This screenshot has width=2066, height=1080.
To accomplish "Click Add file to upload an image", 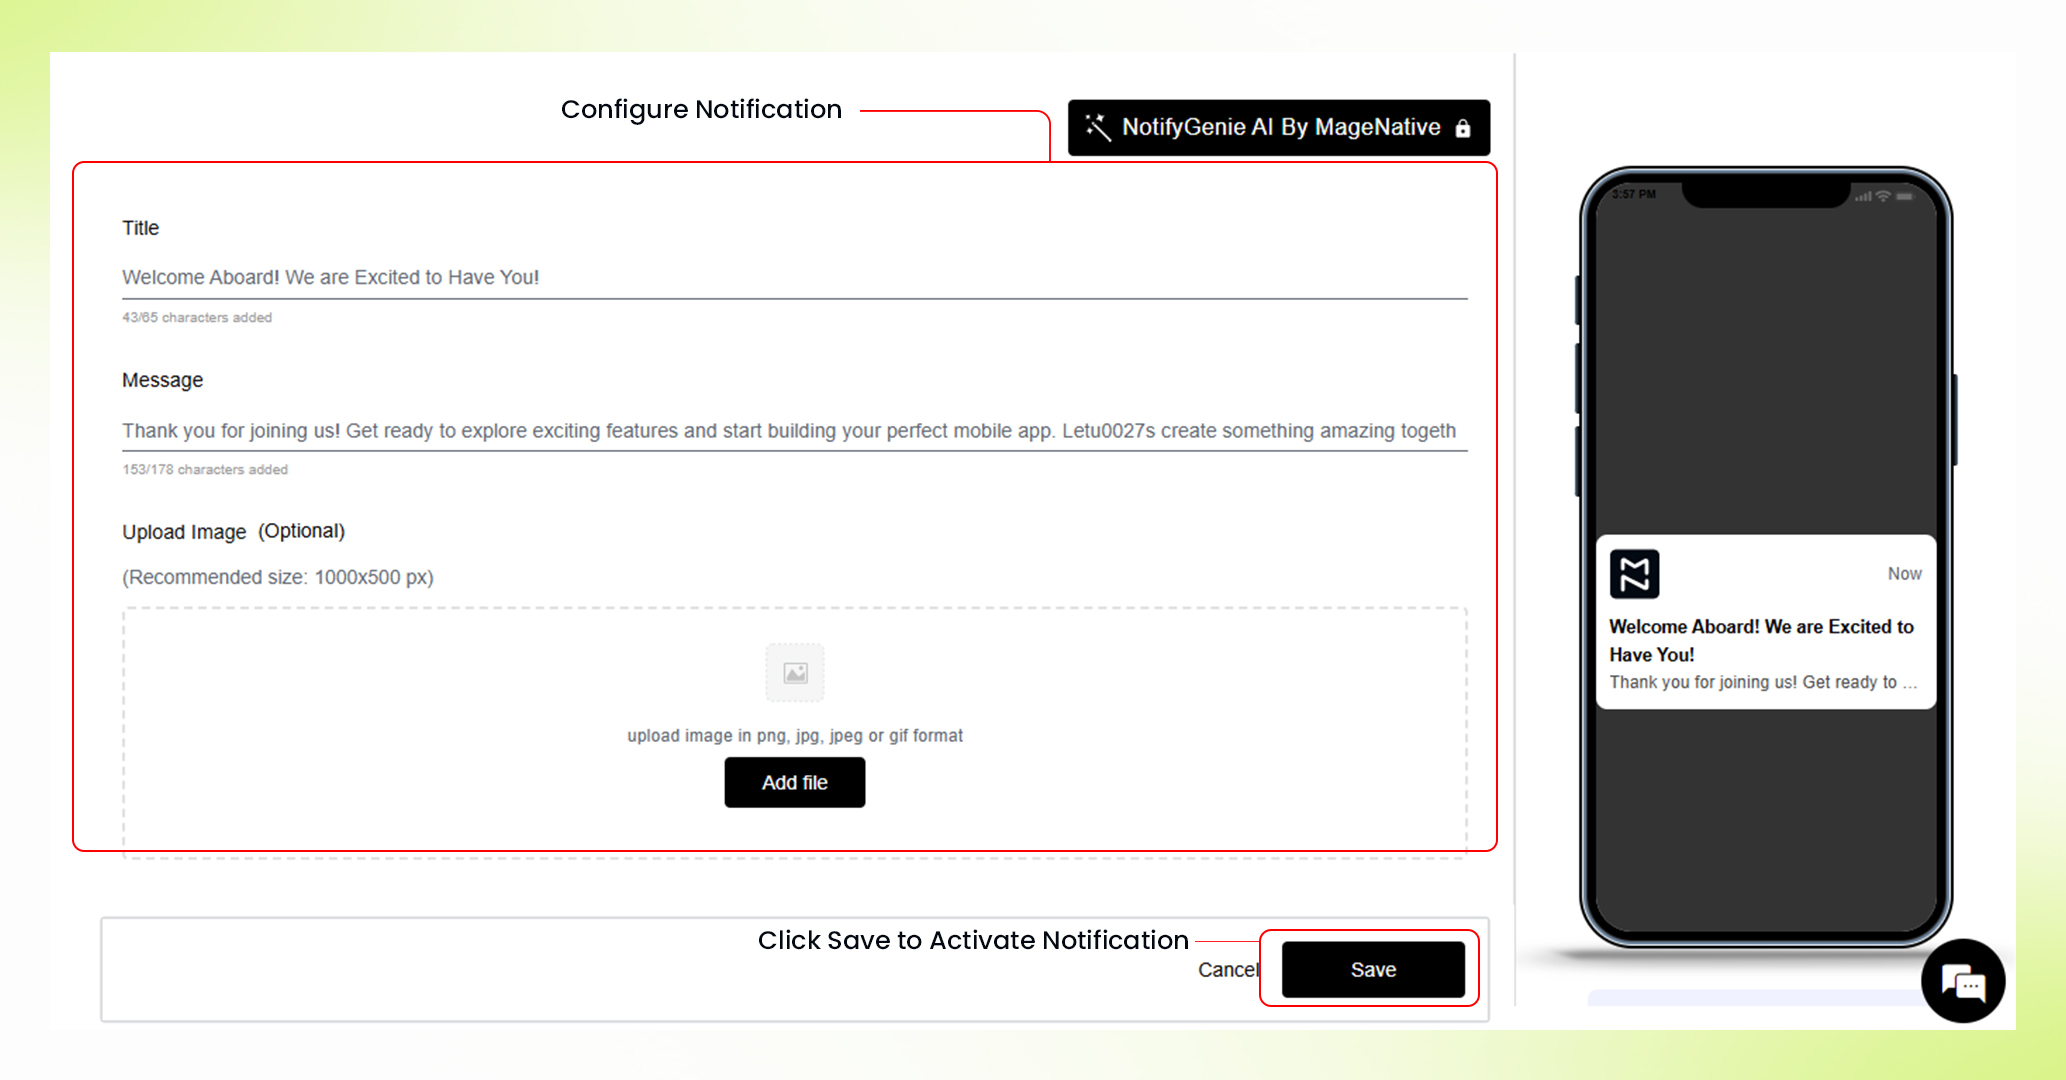I will 794,782.
